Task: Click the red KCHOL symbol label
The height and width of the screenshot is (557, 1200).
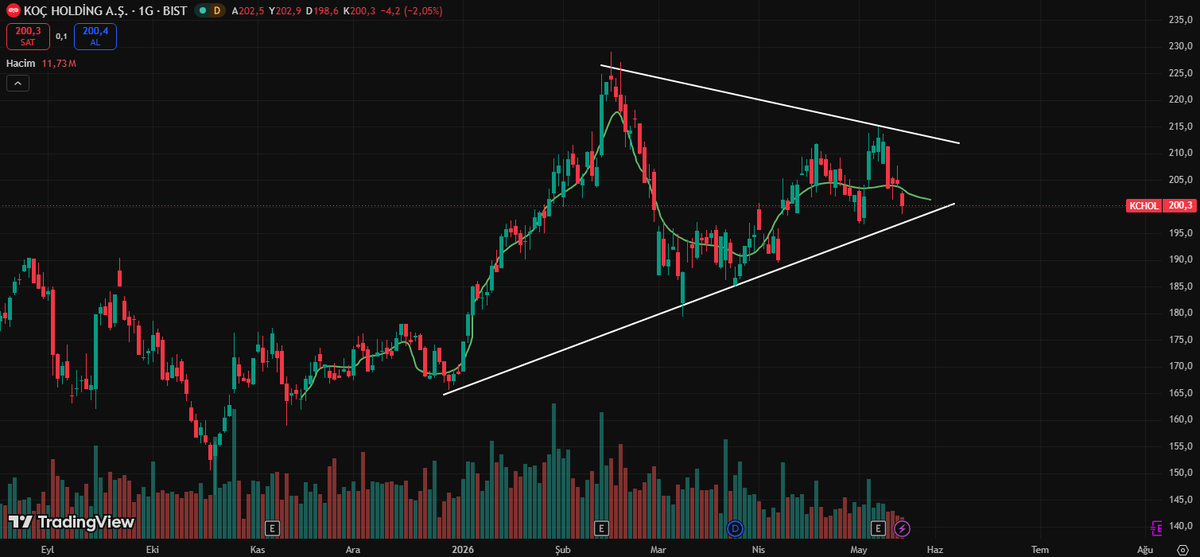Action: click(1143, 206)
